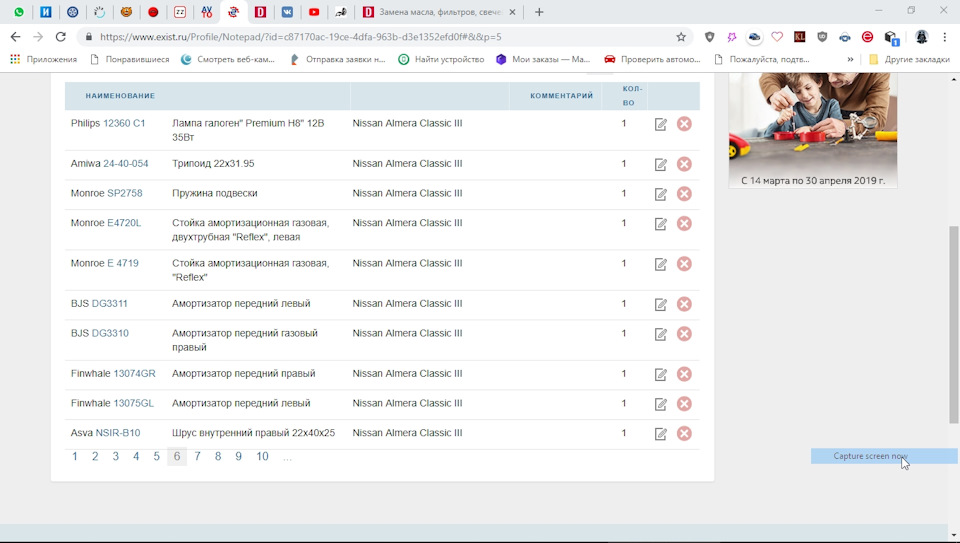This screenshot has height=543, width=960.
Task: Edit the Asva NSIR-B10 entry
Action: [x=660, y=434]
